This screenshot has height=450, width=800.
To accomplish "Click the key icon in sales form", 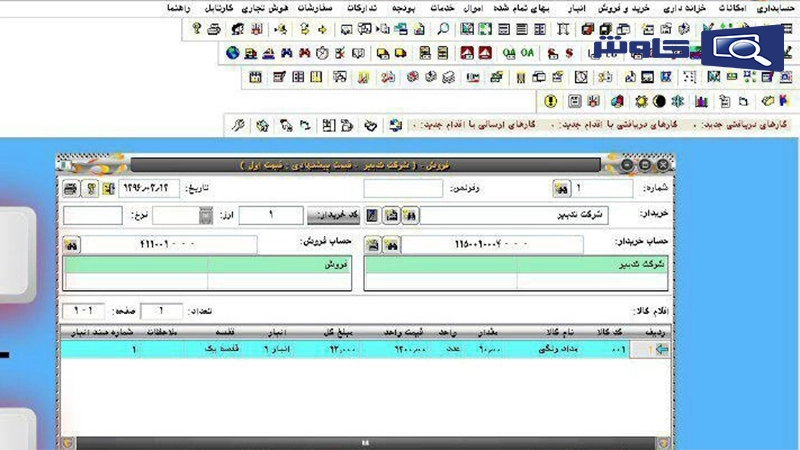I will (91, 189).
